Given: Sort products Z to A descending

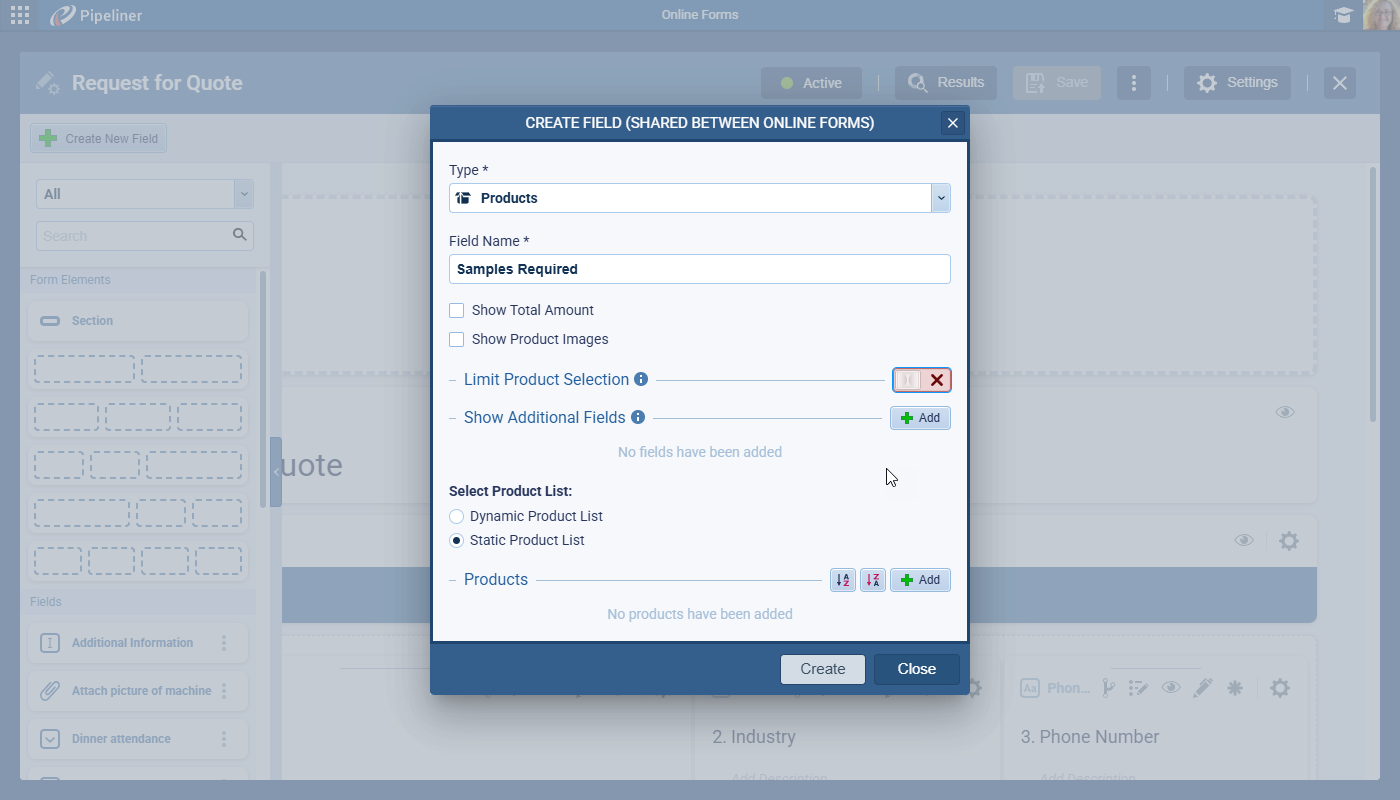Looking at the screenshot, I should click(x=872, y=580).
